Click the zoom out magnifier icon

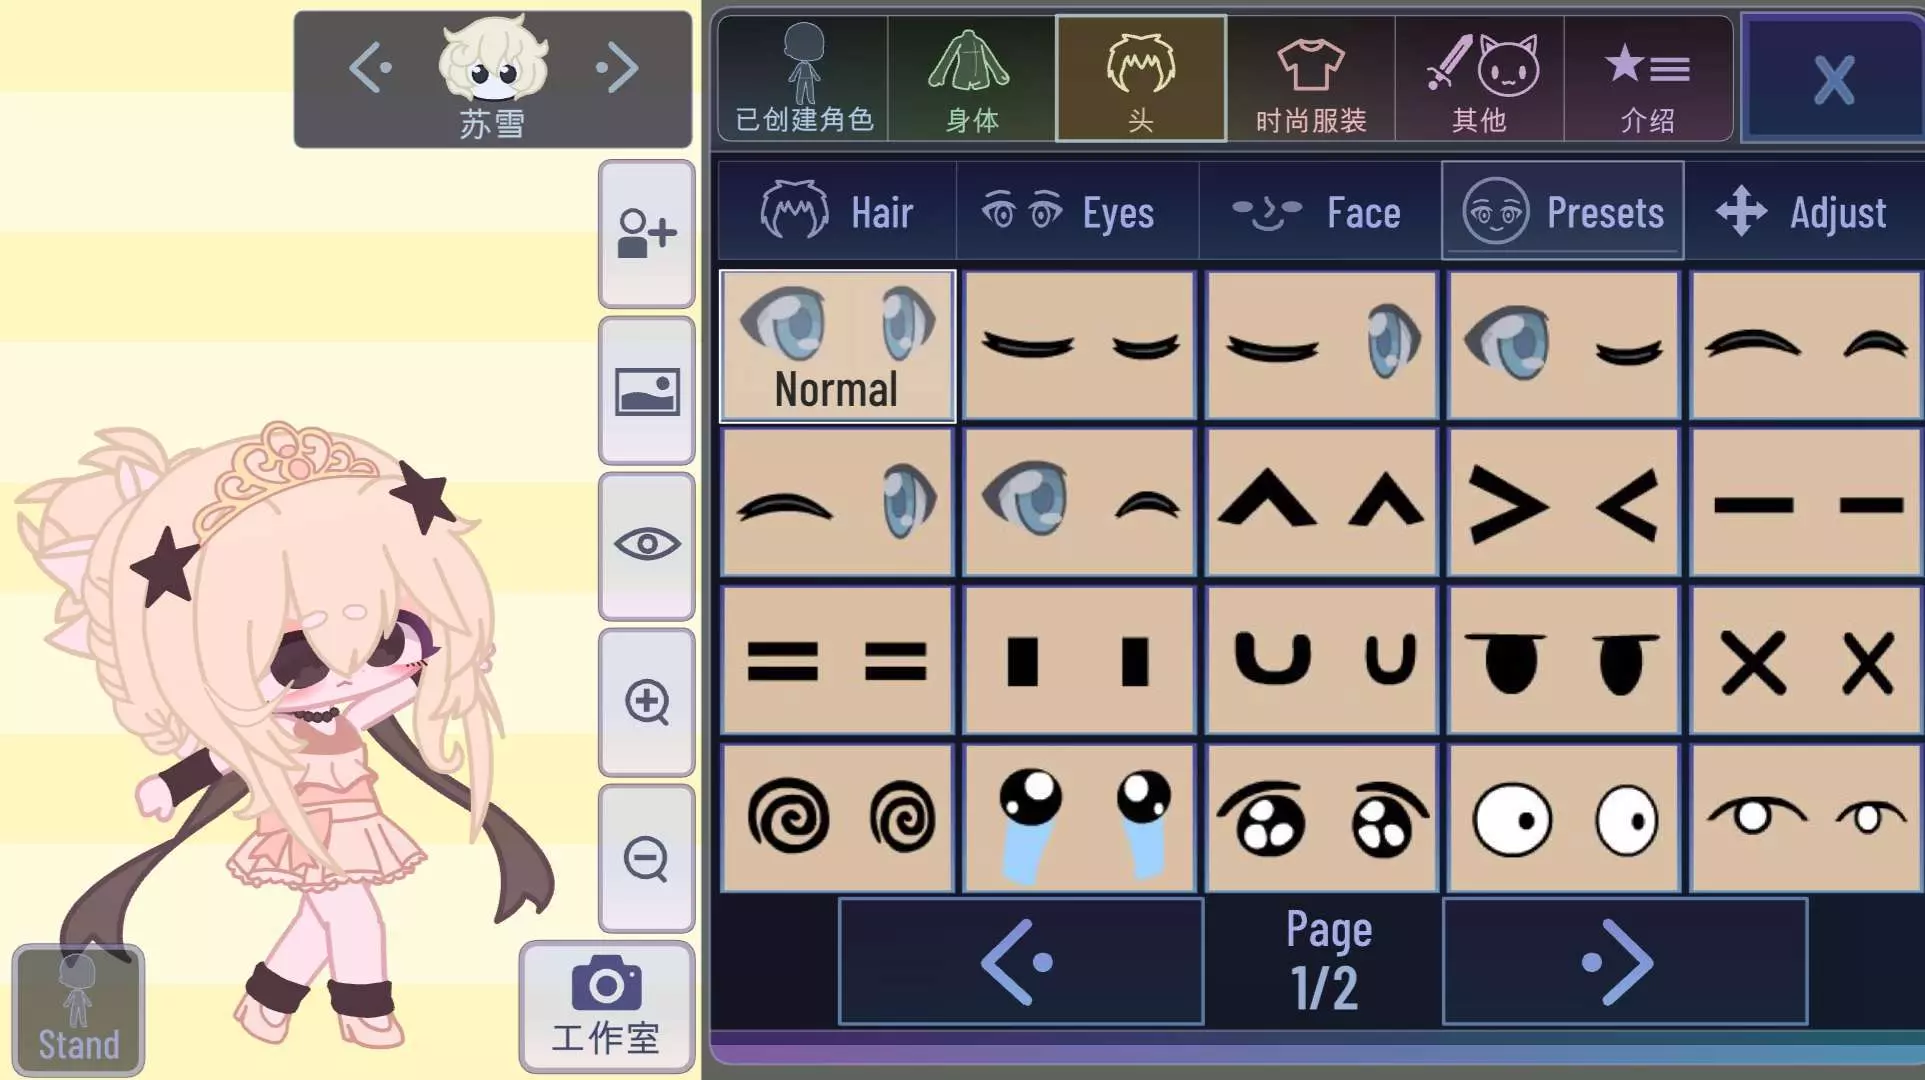click(646, 858)
